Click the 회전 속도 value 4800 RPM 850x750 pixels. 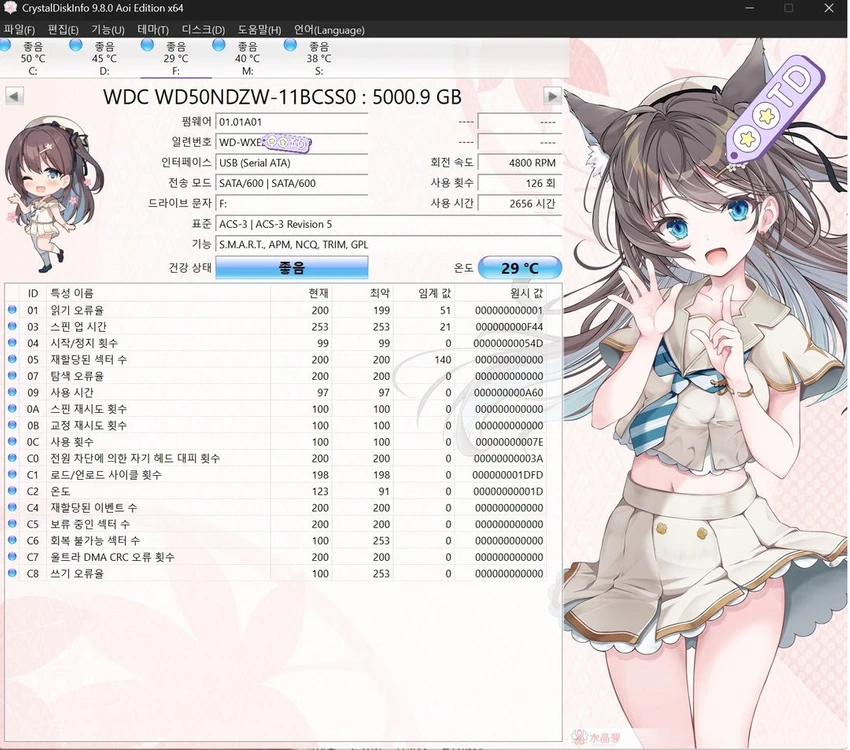(519, 163)
